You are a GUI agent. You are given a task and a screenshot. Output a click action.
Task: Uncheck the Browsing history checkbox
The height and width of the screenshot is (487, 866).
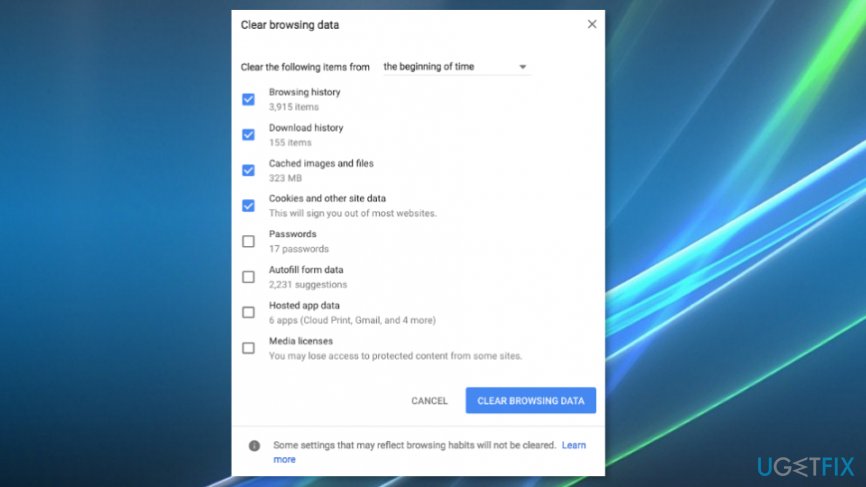(x=248, y=99)
